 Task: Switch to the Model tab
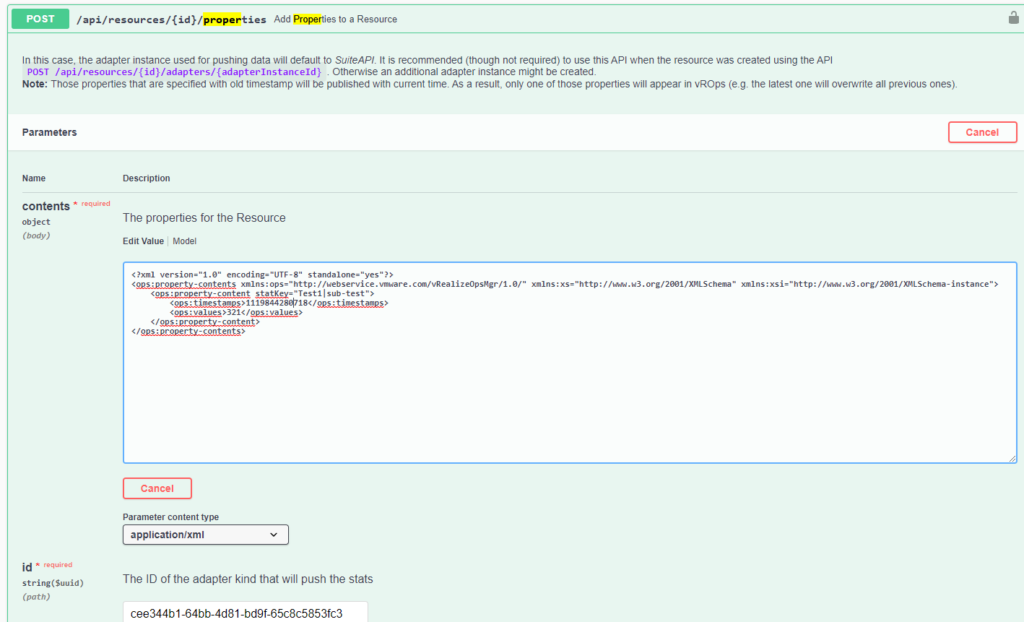tap(185, 241)
